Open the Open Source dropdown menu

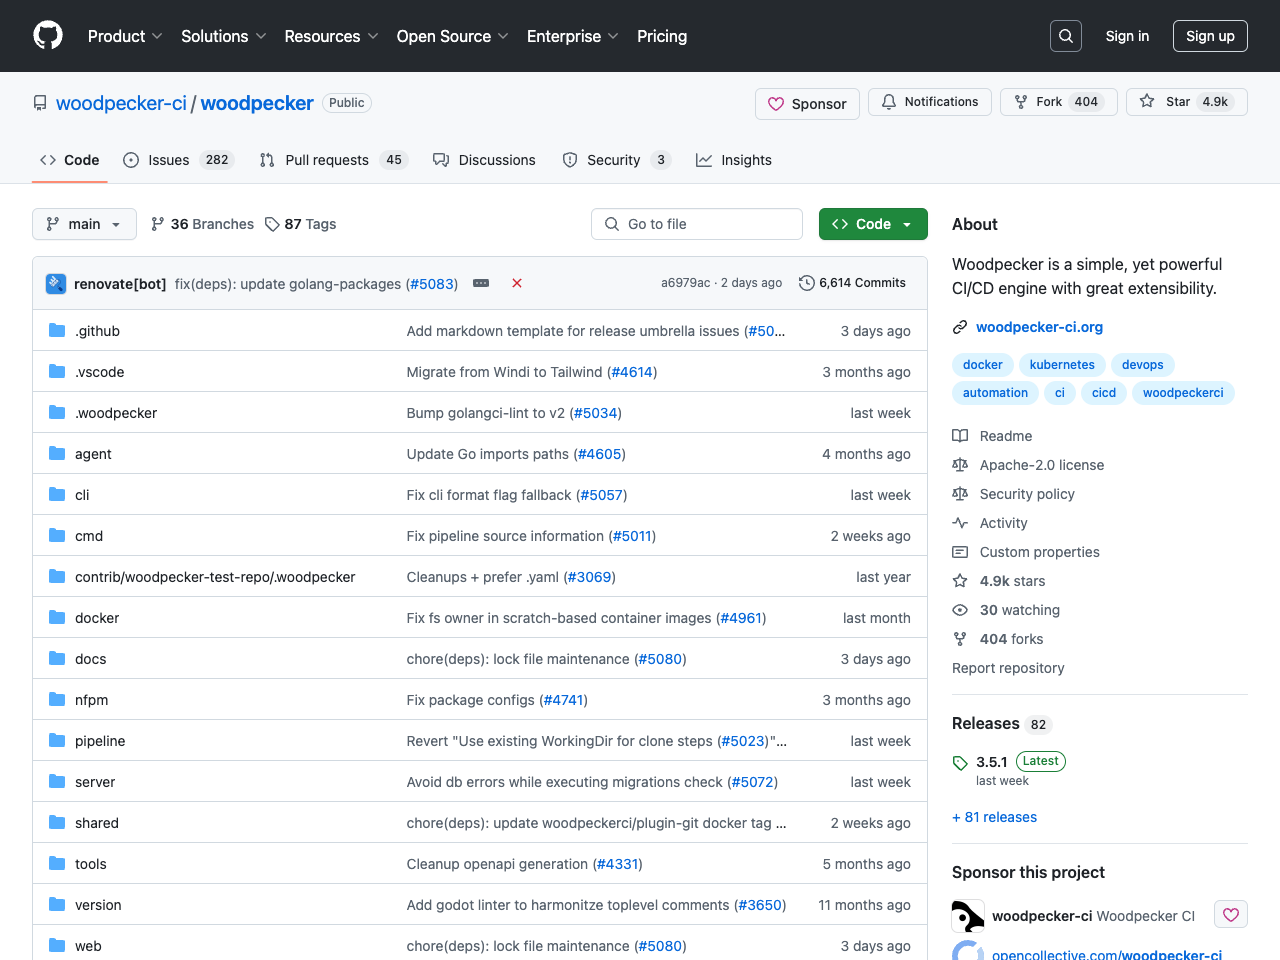point(453,36)
